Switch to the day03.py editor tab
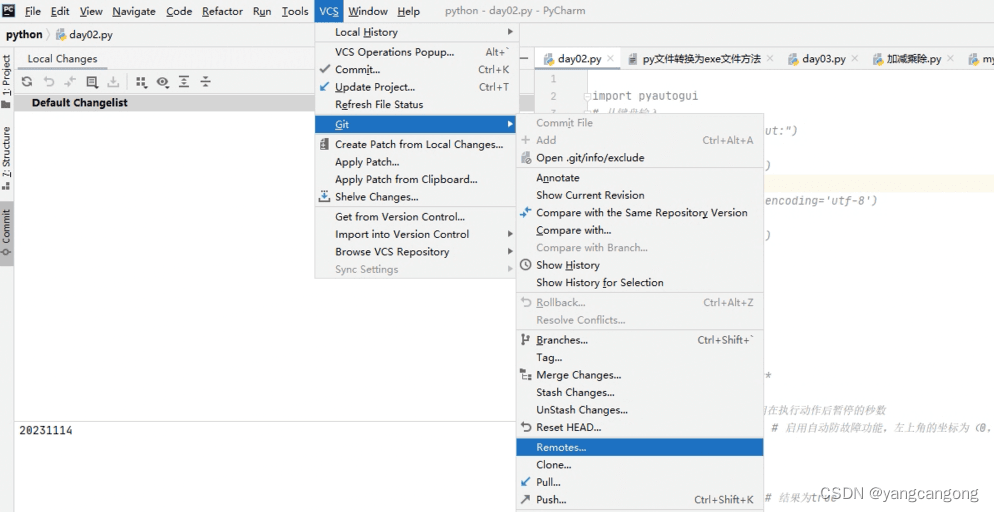Viewport: 994px width, 512px height. pos(823,58)
